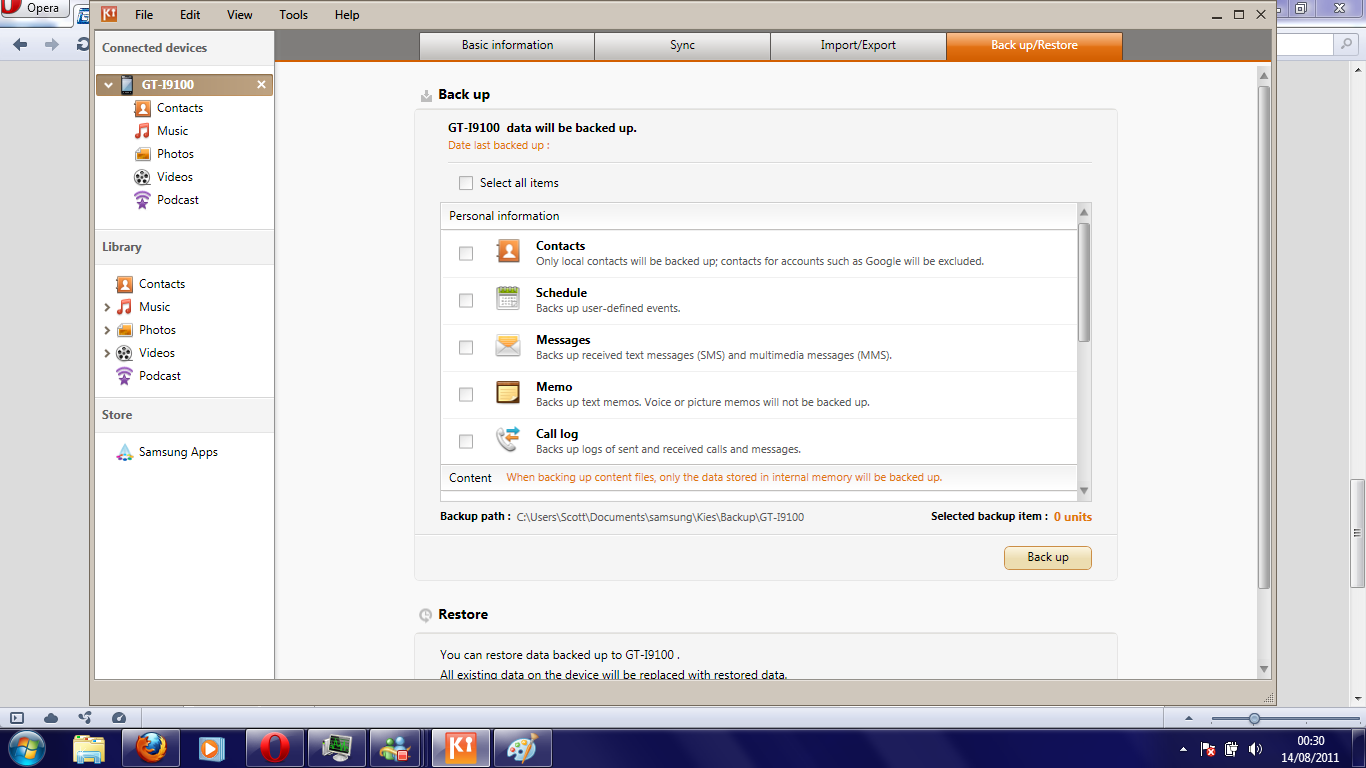Expand the Library Photos node
Screen dimensions: 1366x768
[107, 330]
